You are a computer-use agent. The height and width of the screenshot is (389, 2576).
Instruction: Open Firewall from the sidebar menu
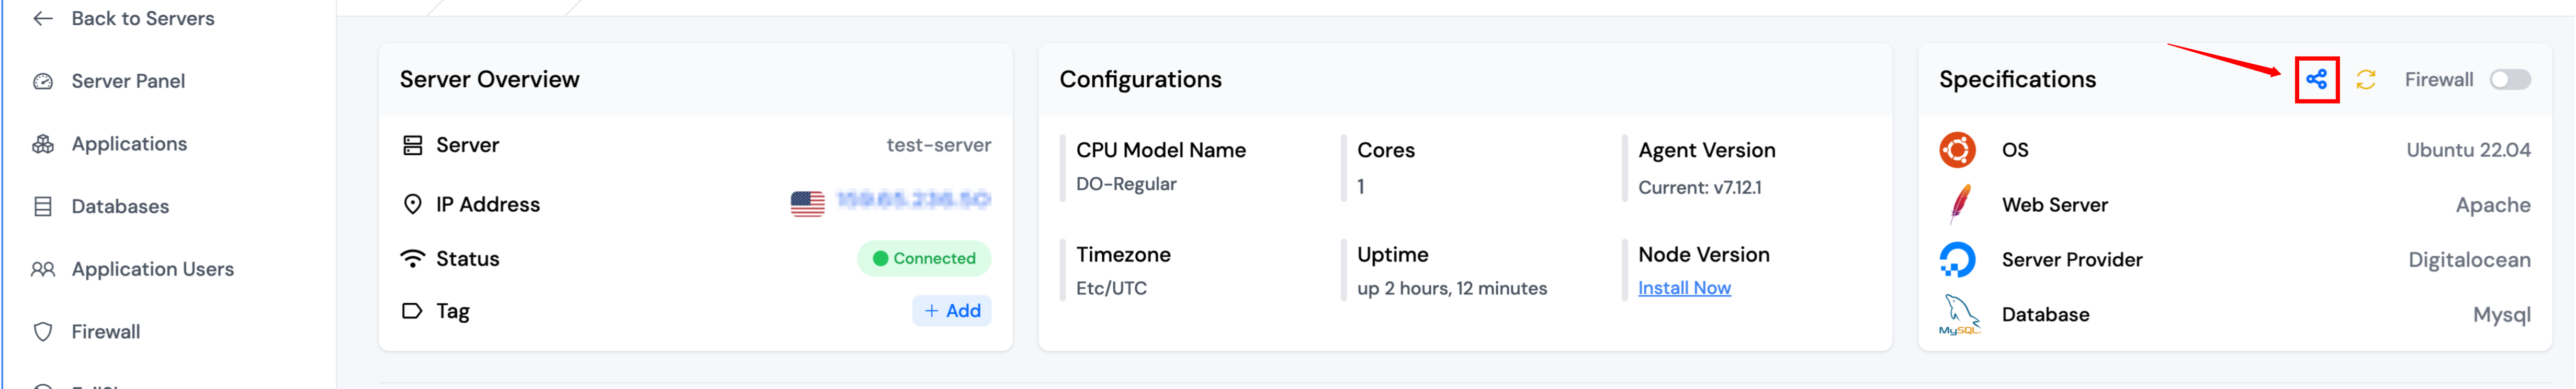105,332
